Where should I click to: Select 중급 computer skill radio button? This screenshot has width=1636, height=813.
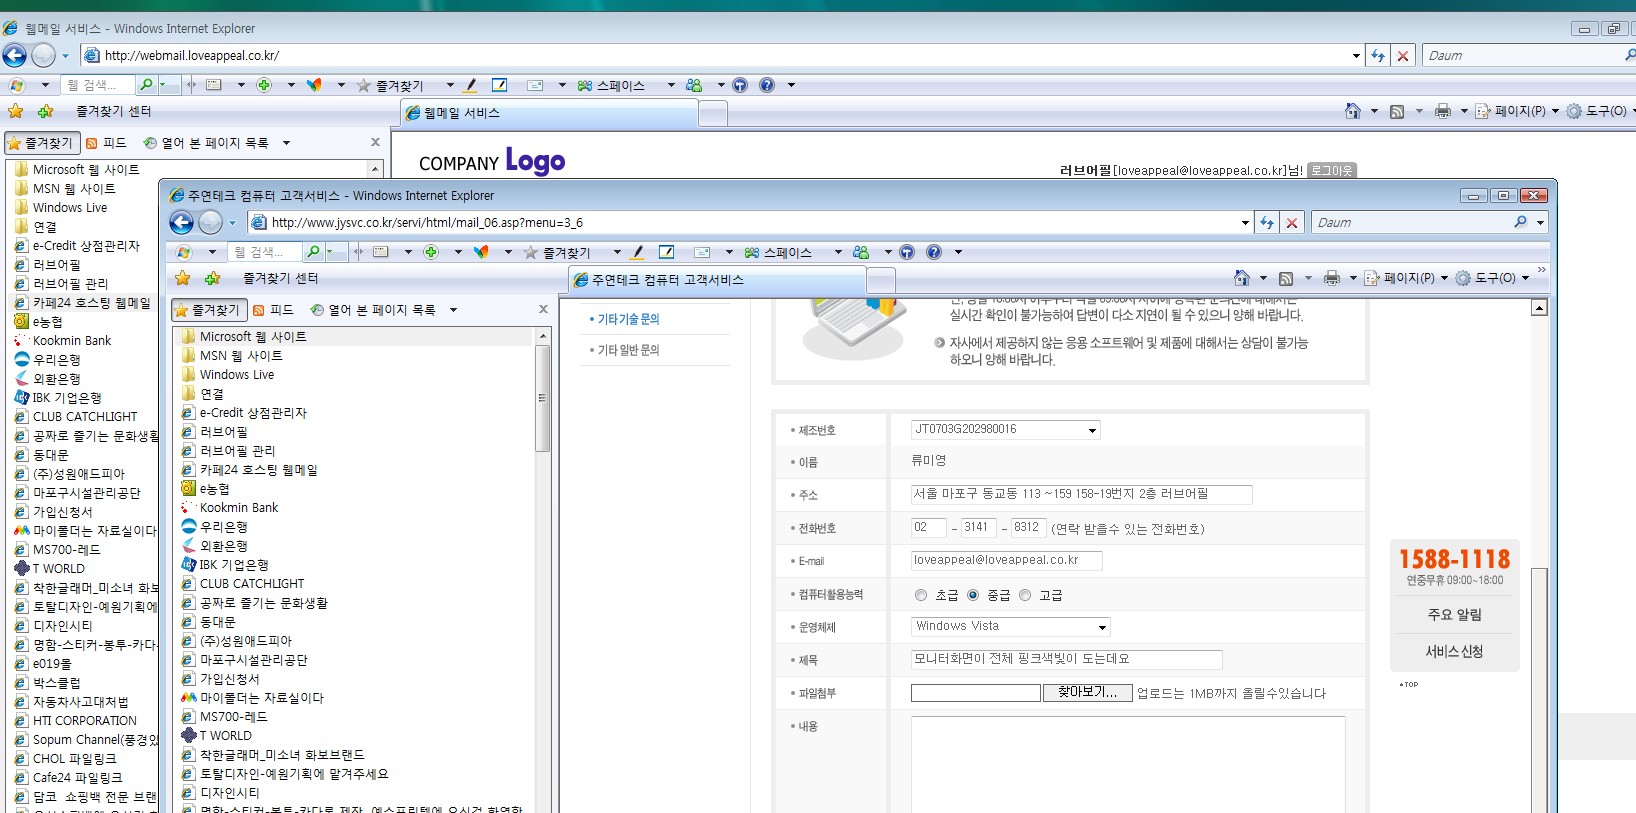(973, 595)
